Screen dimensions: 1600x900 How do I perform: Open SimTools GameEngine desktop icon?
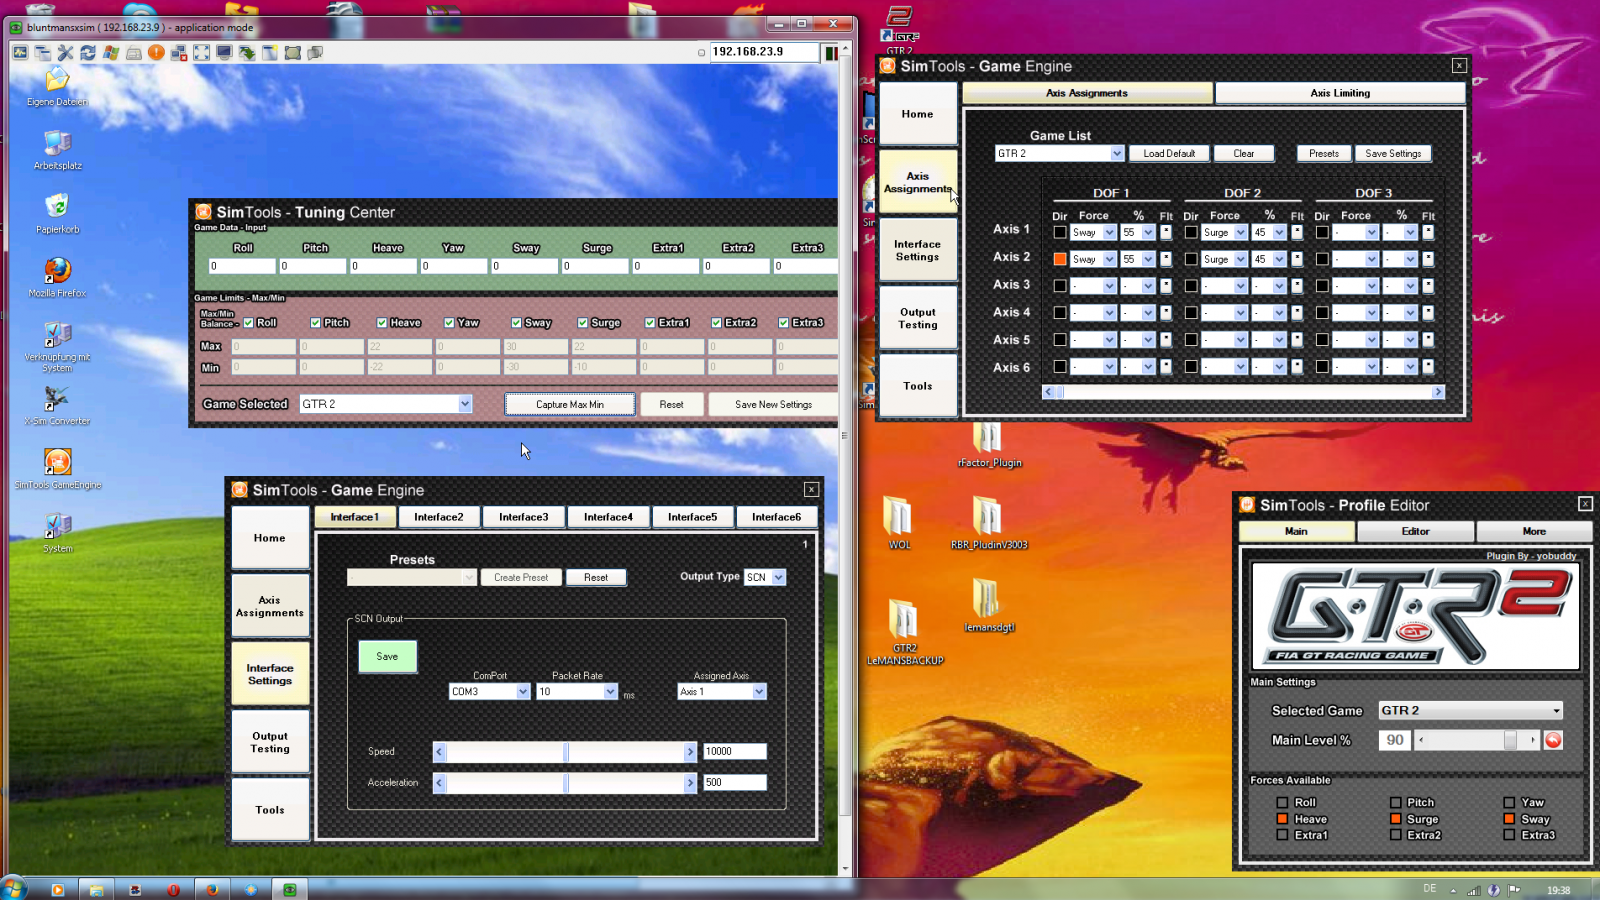click(x=57, y=463)
